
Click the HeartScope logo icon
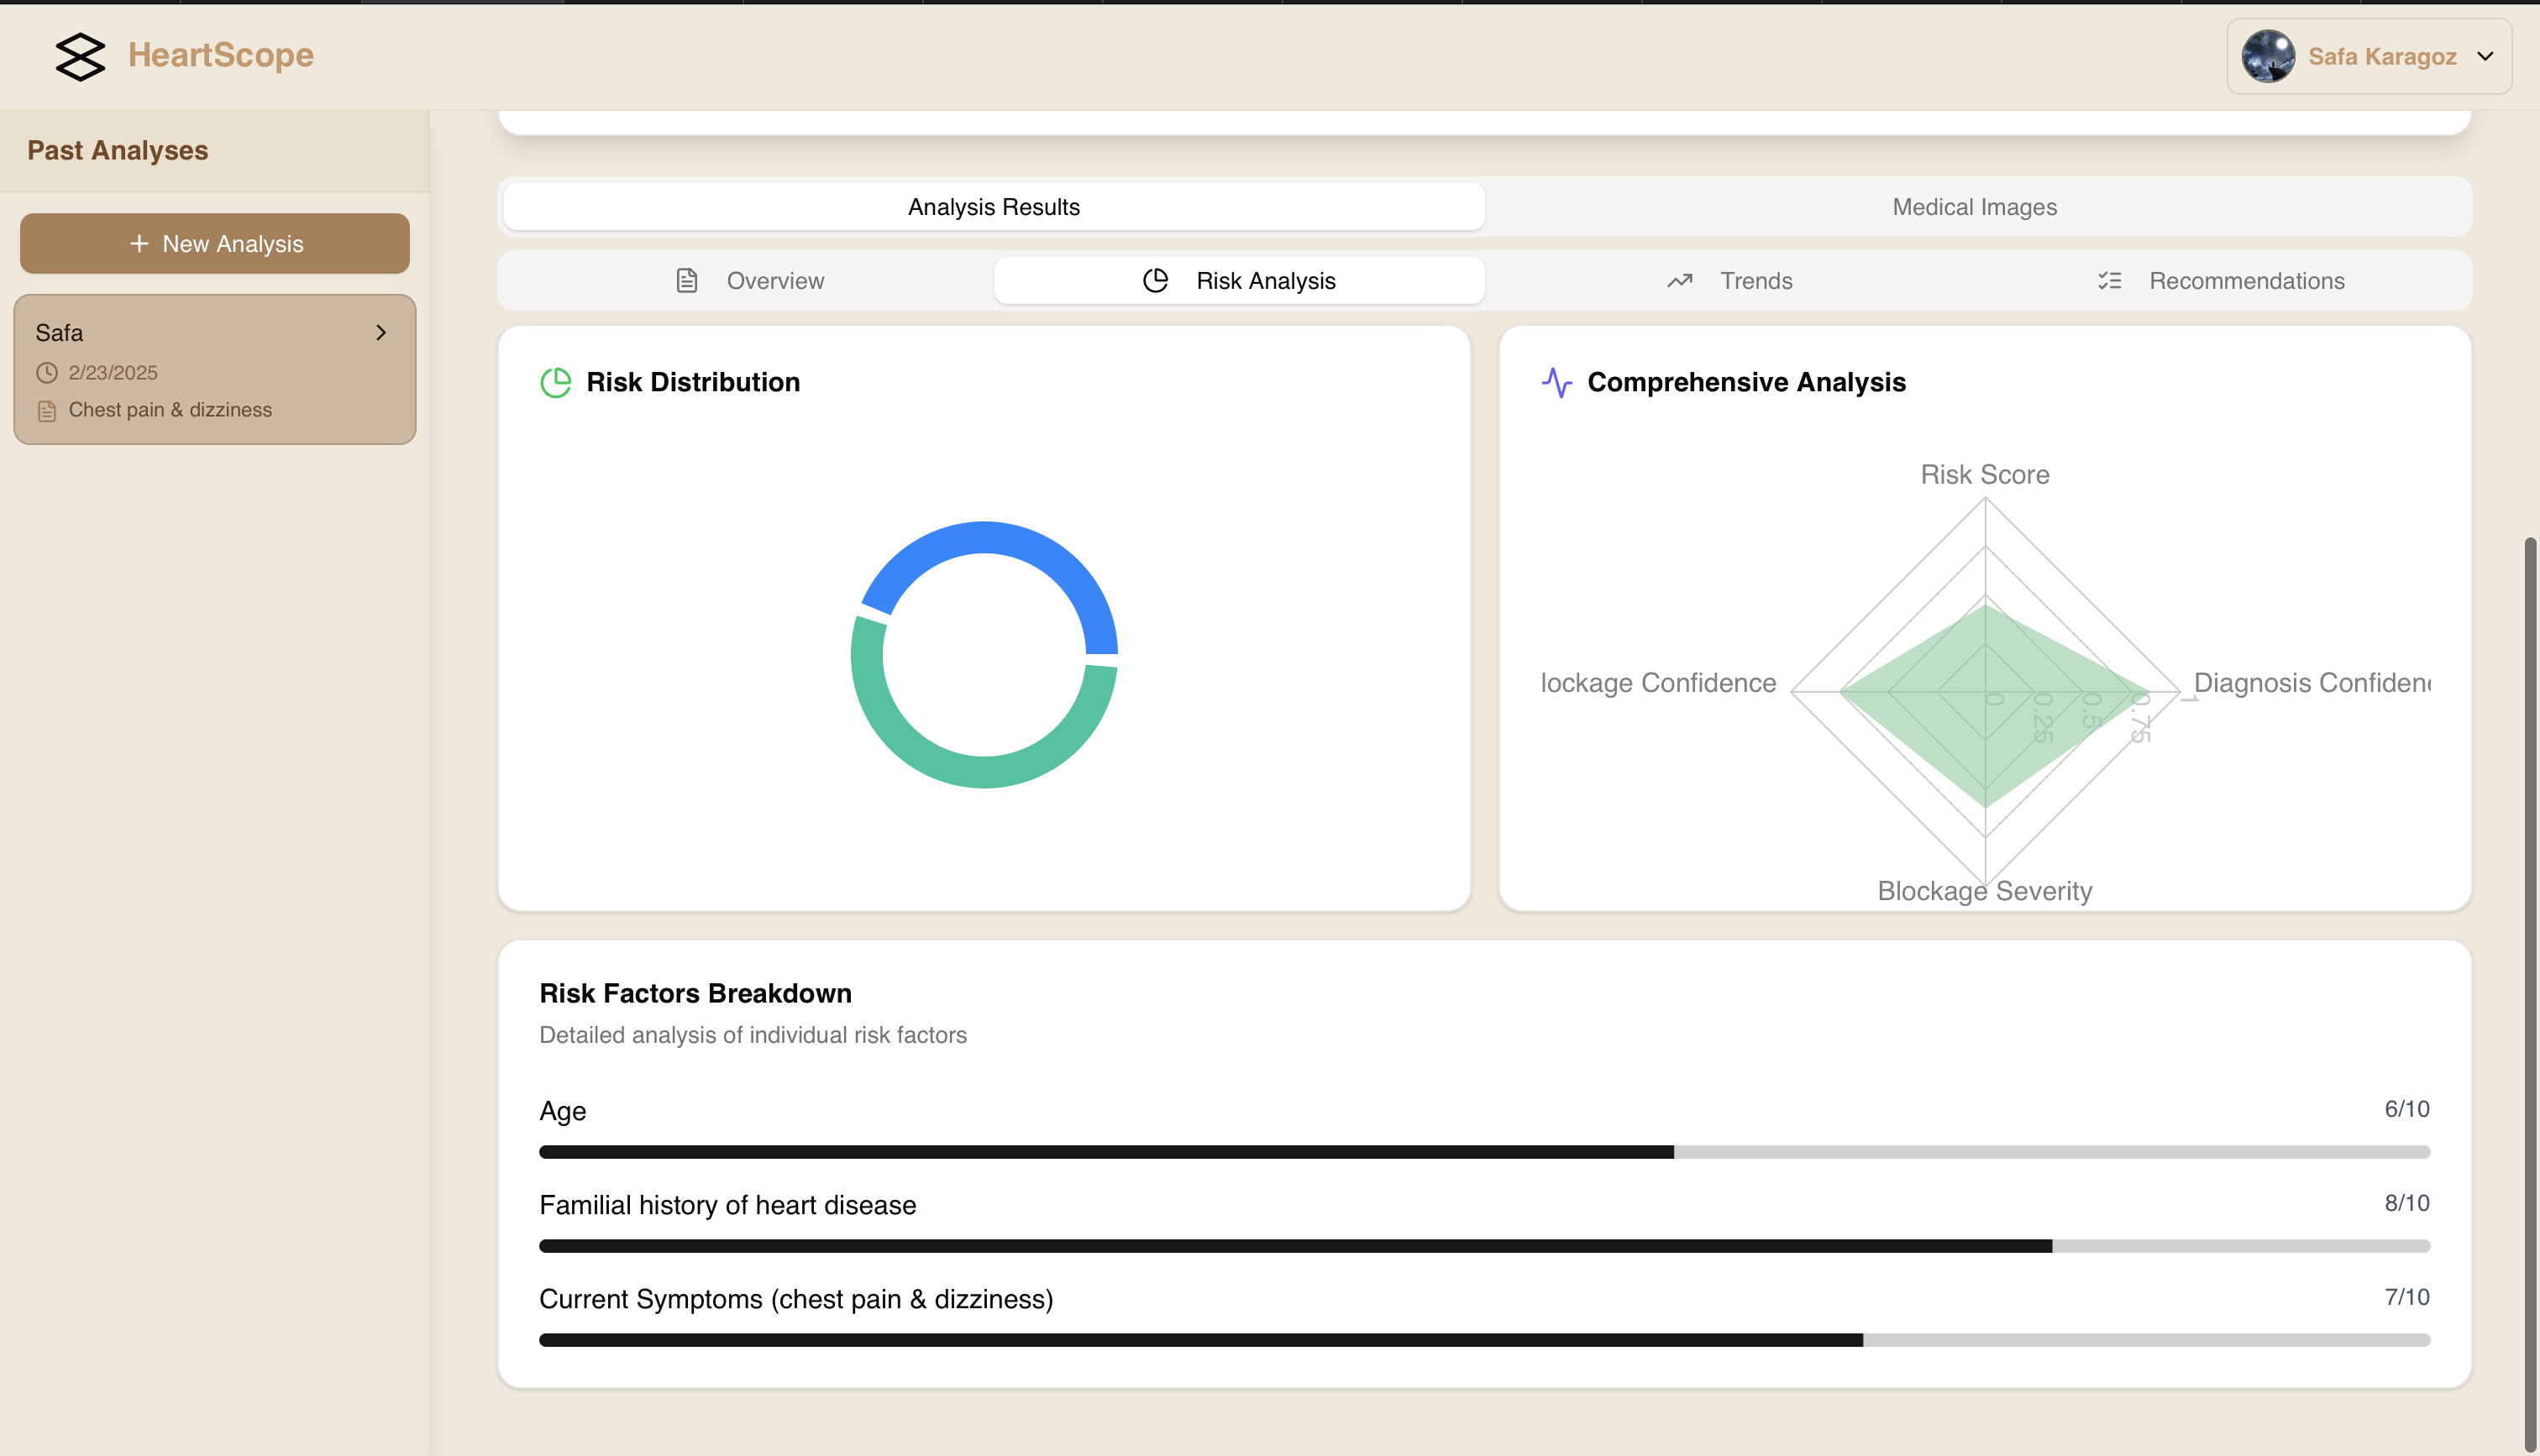80,56
